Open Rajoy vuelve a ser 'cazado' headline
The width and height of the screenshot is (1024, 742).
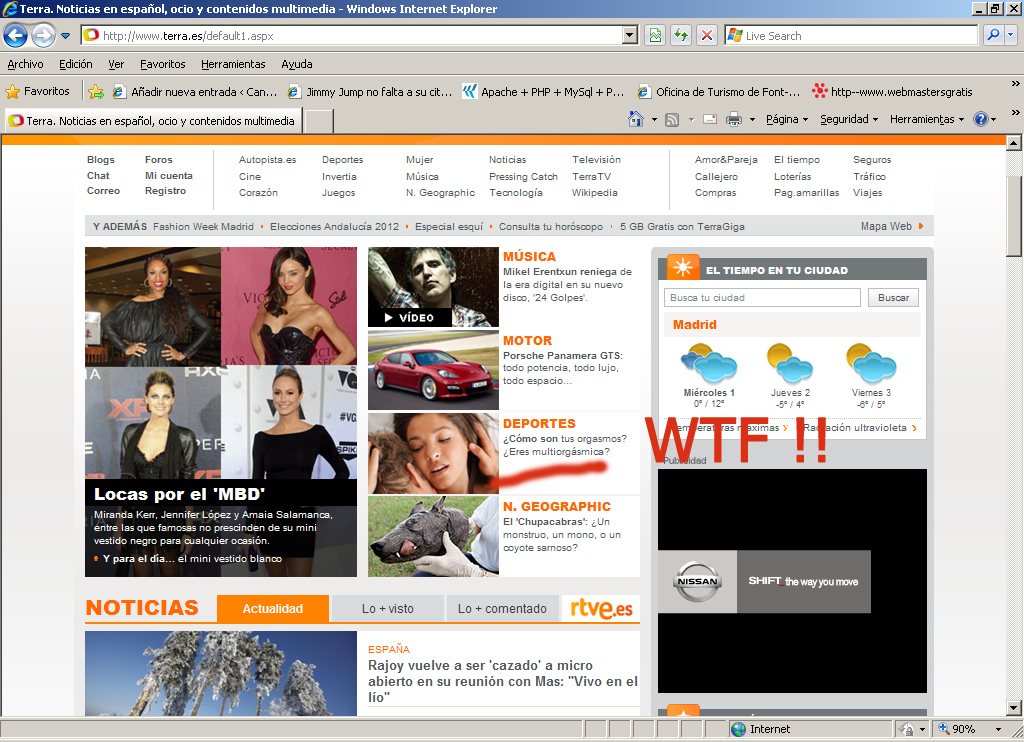click(503, 681)
